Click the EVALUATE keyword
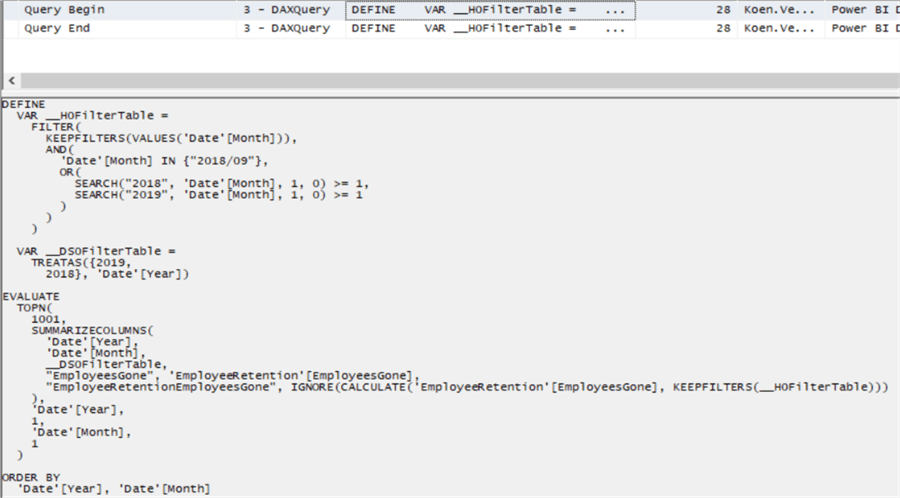The height and width of the screenshot is (498, 900). click(31, 297)
